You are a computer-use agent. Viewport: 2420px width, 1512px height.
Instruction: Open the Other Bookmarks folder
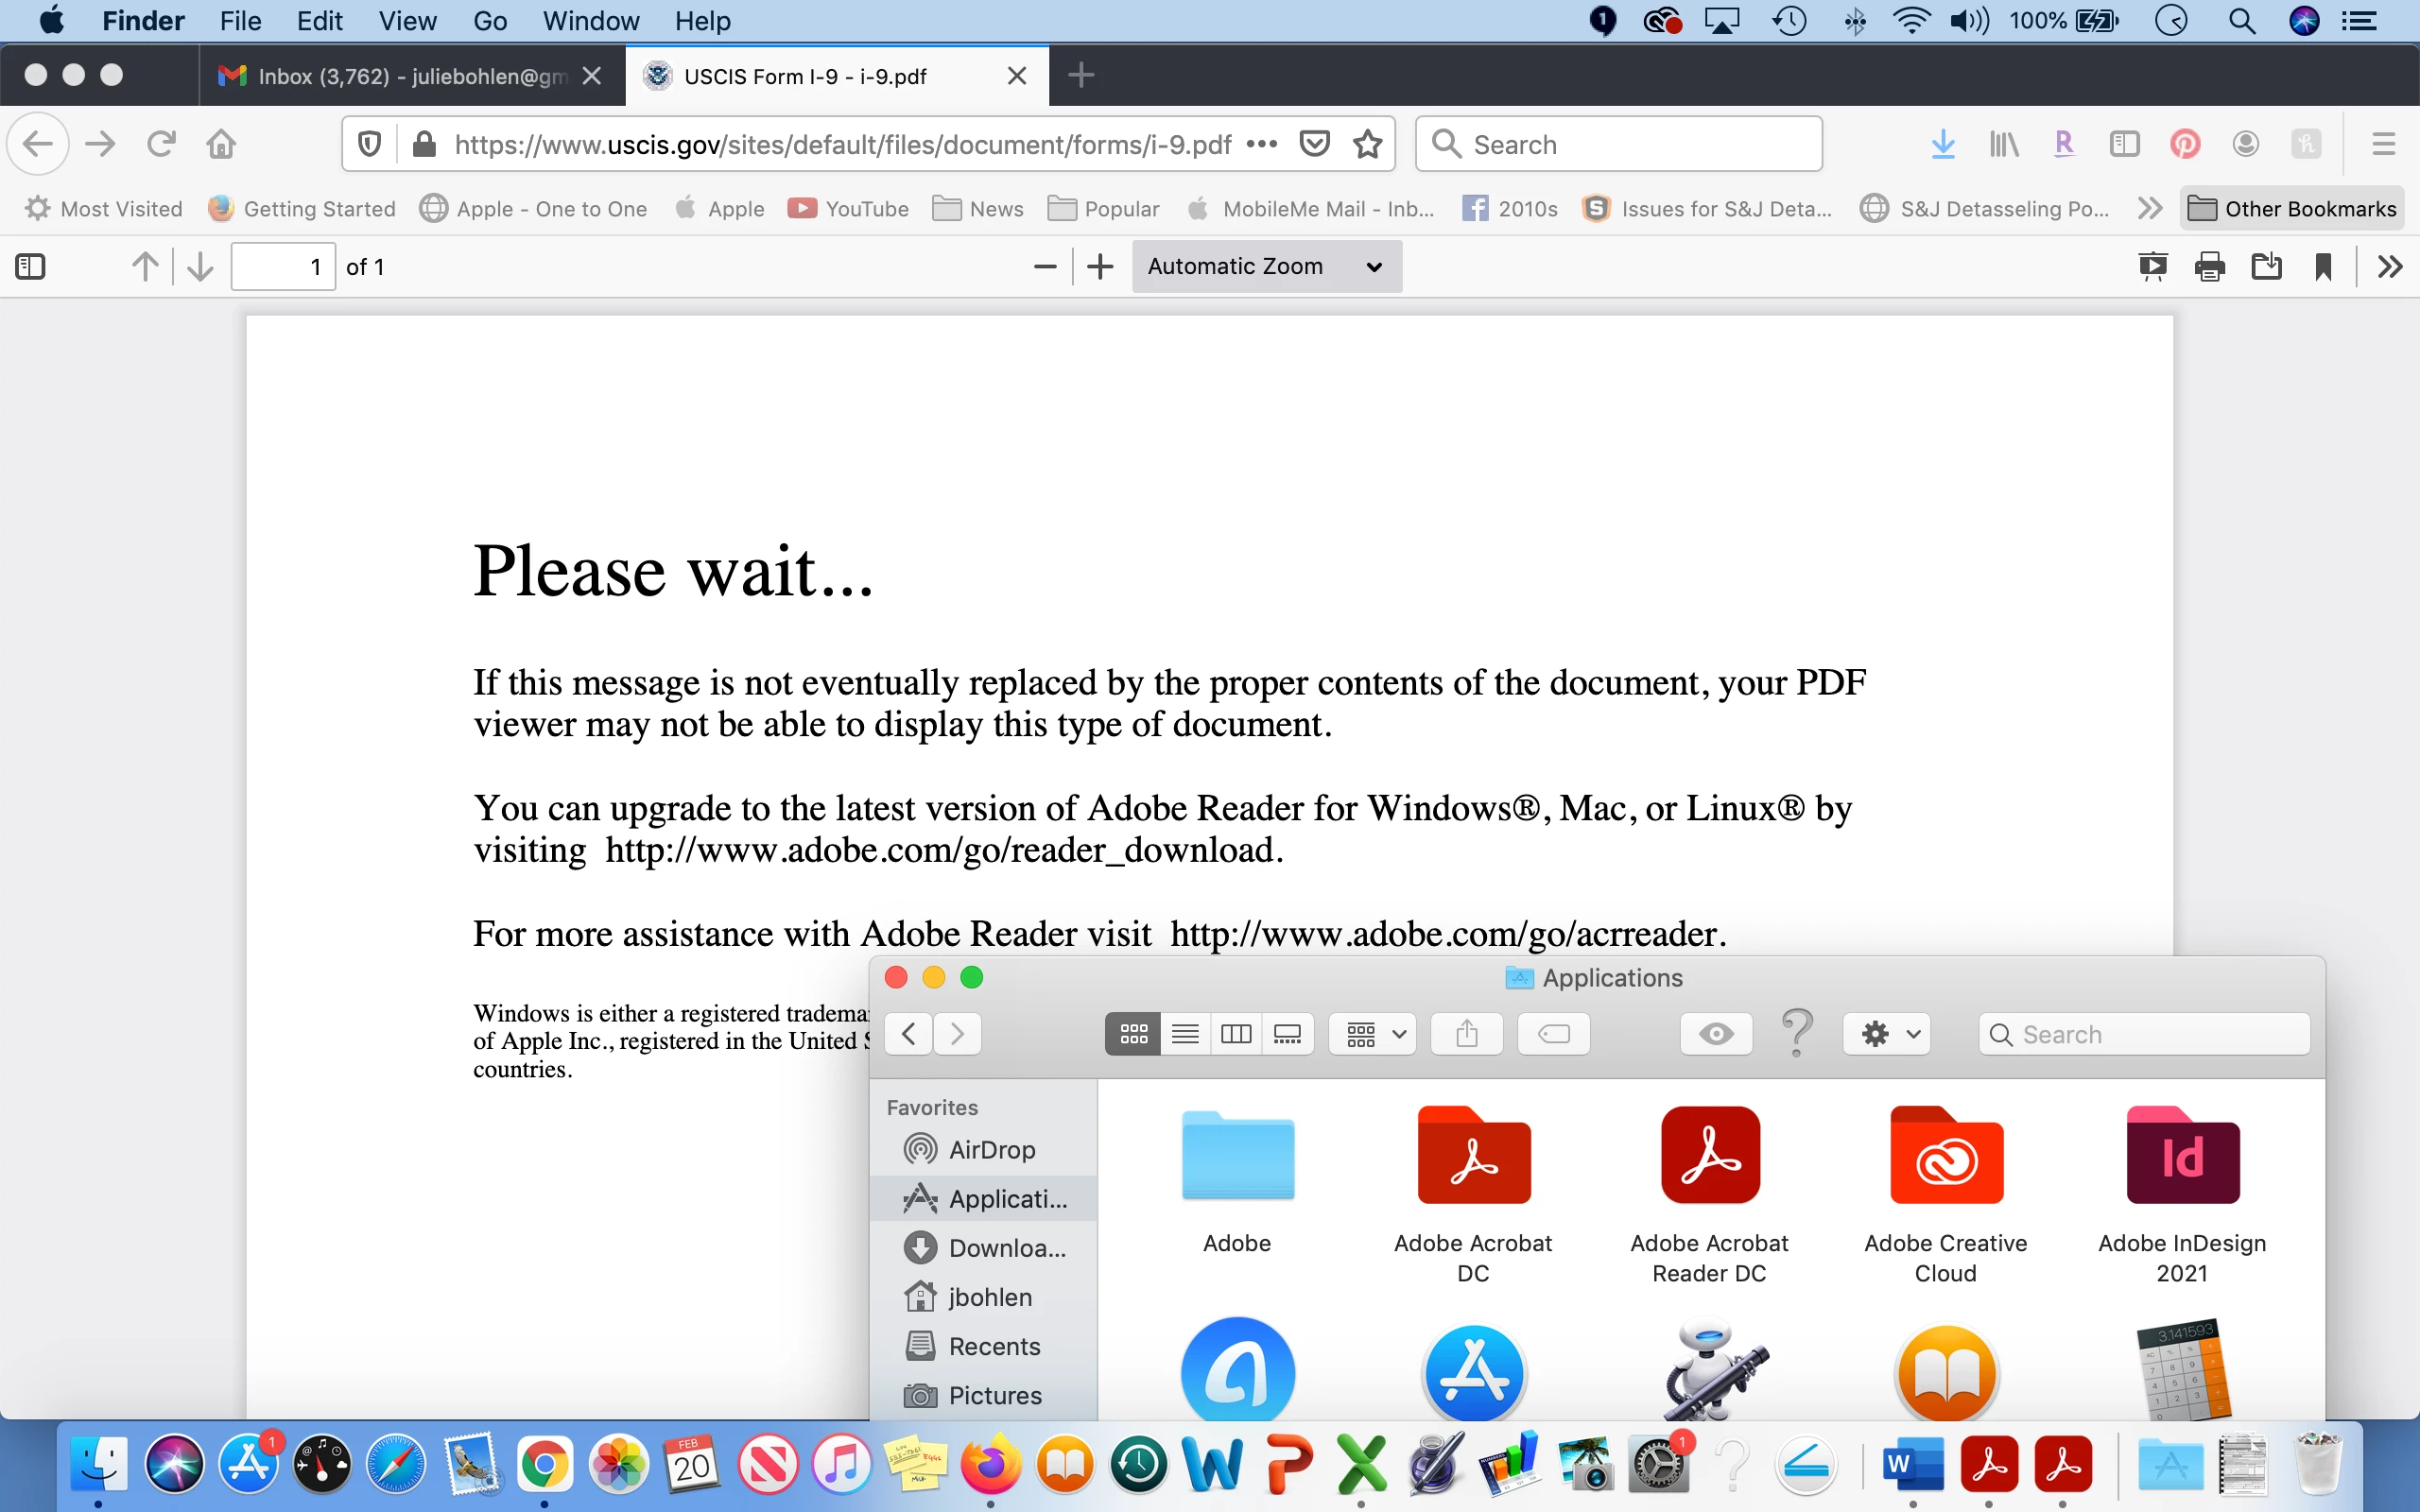click(2292, 209)
